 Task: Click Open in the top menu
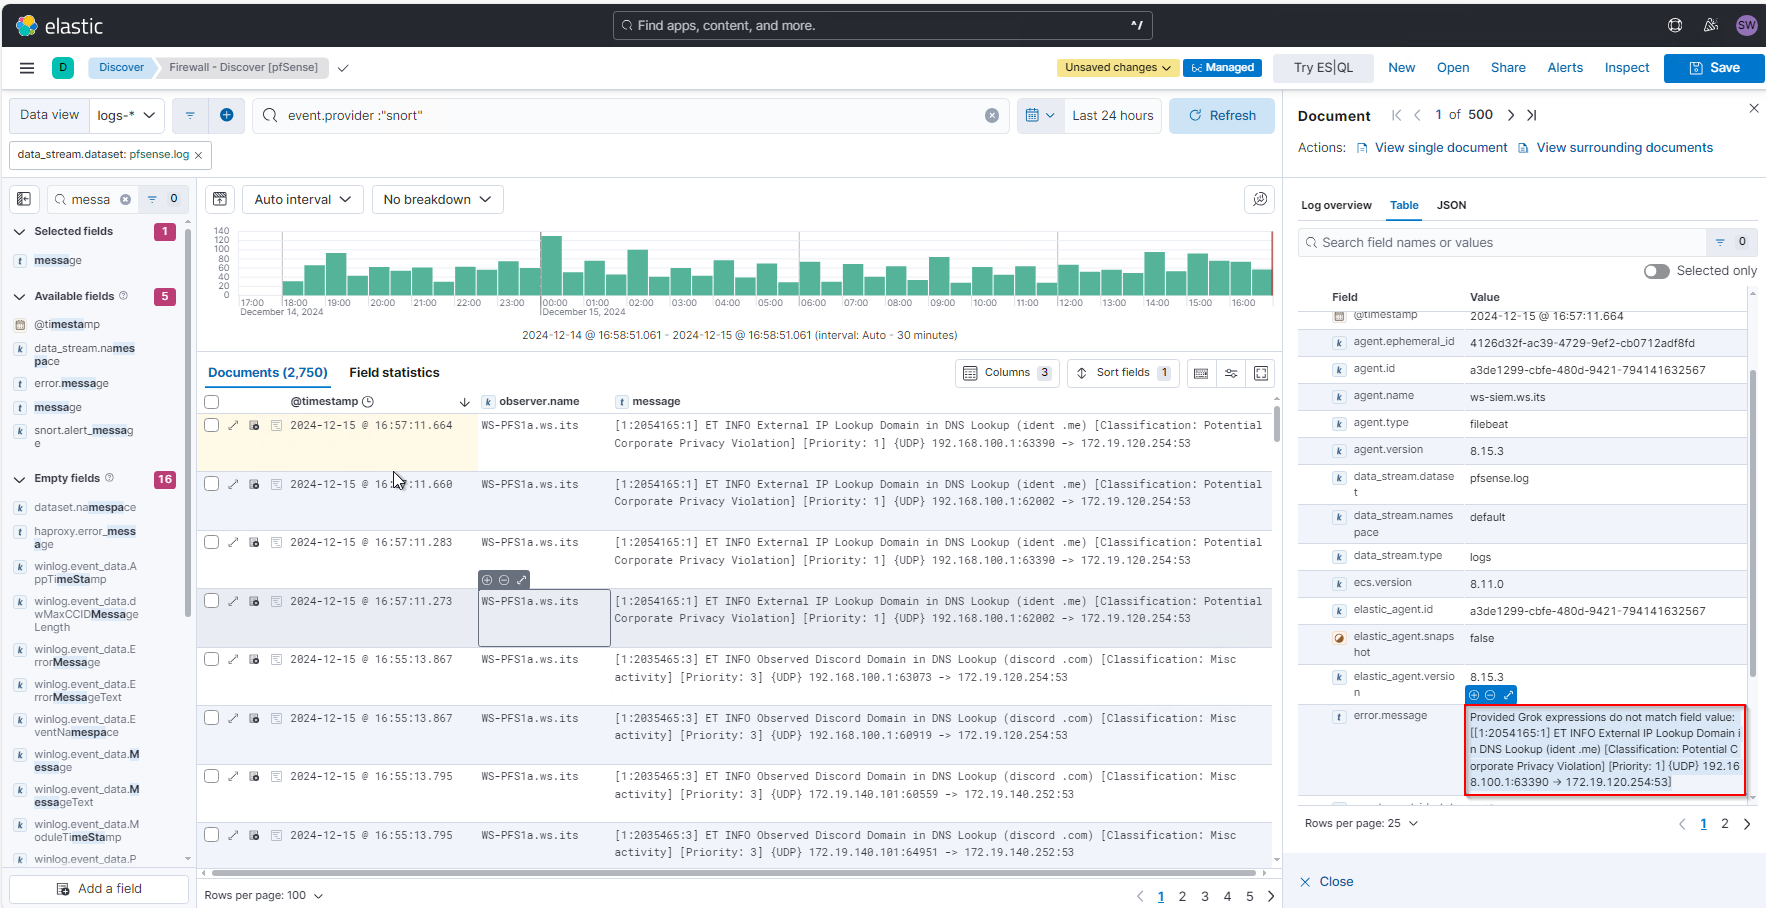[1452, 68]
